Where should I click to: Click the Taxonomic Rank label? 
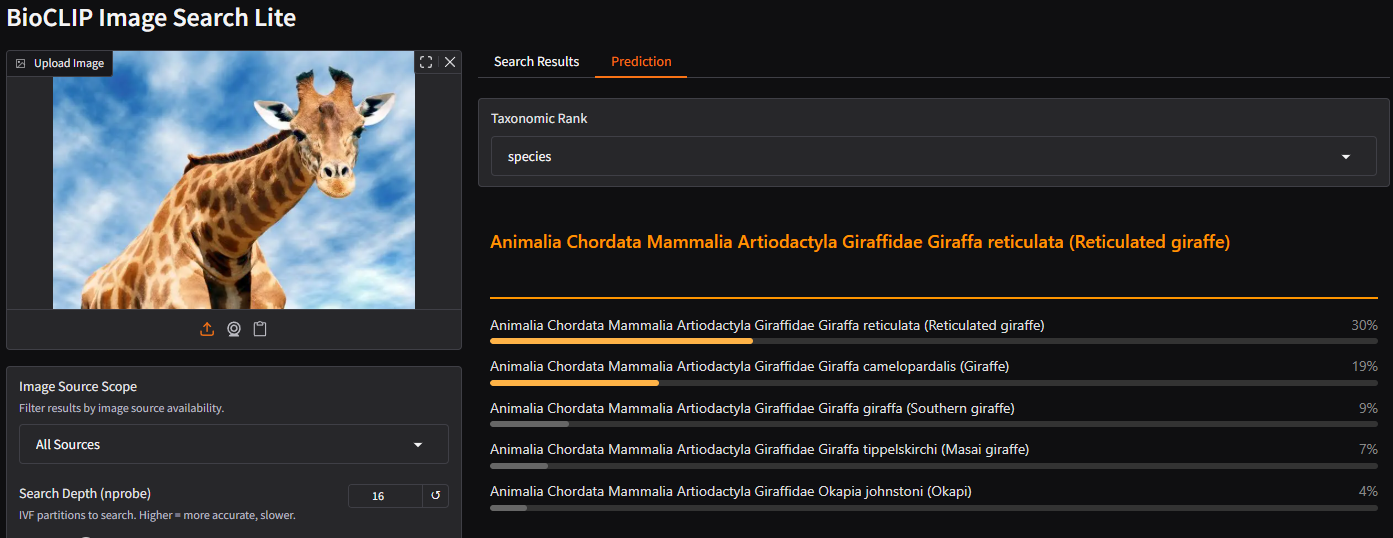539,118
